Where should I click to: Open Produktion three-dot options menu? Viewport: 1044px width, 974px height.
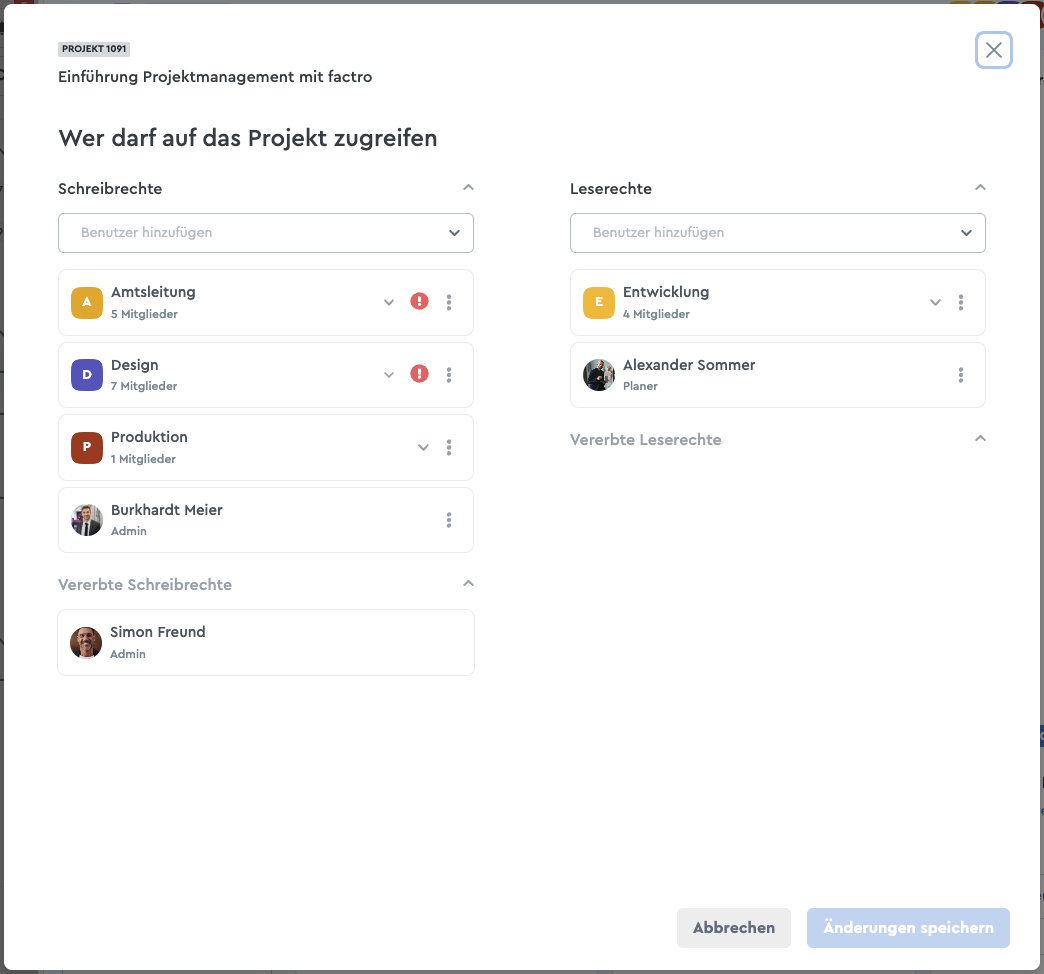click(449, 447)
